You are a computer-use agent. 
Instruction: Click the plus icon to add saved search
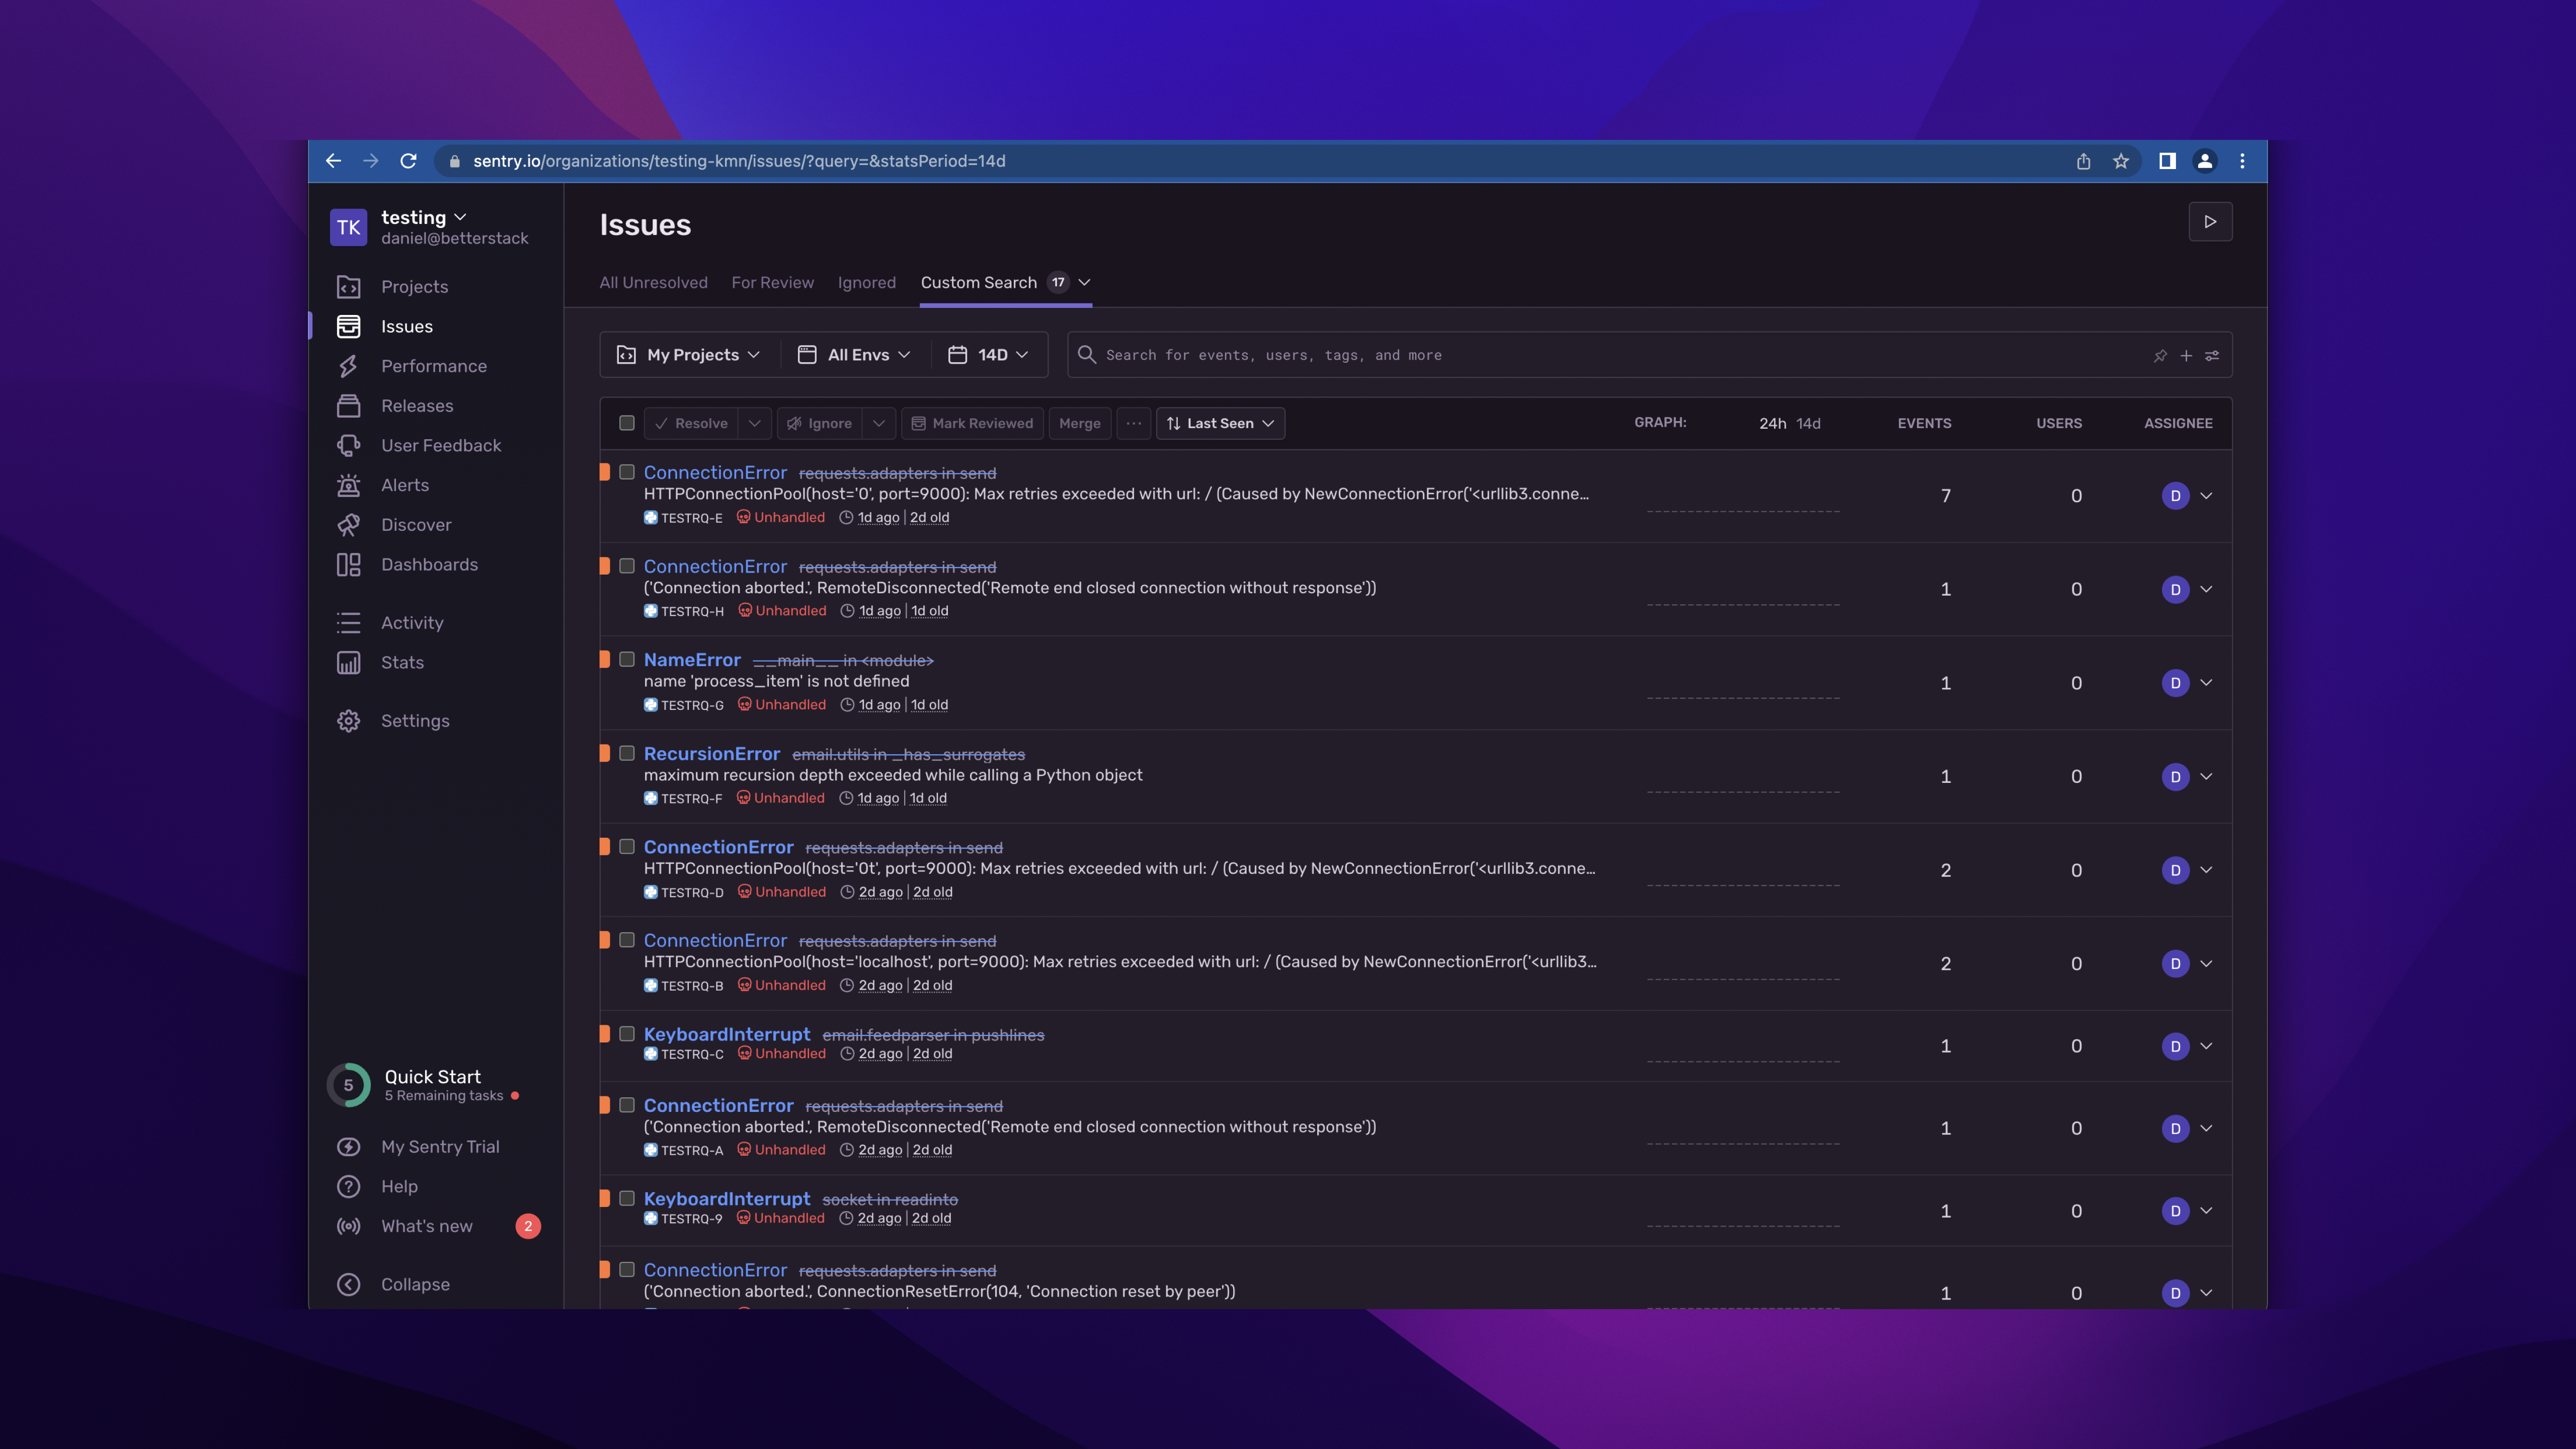(2186, 355)
